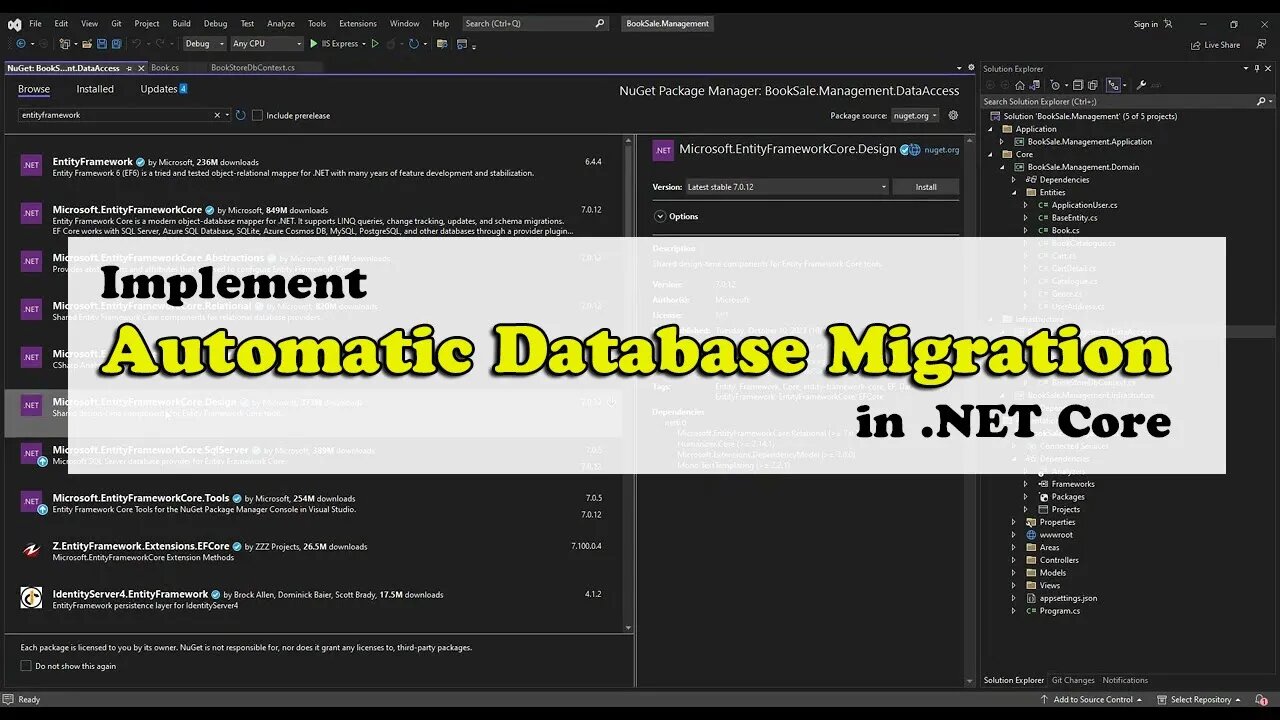Click Collapse All icon in Solution Explorer
The image size is (1280, 720).
pyautogui.click(x=1080, y=85)
